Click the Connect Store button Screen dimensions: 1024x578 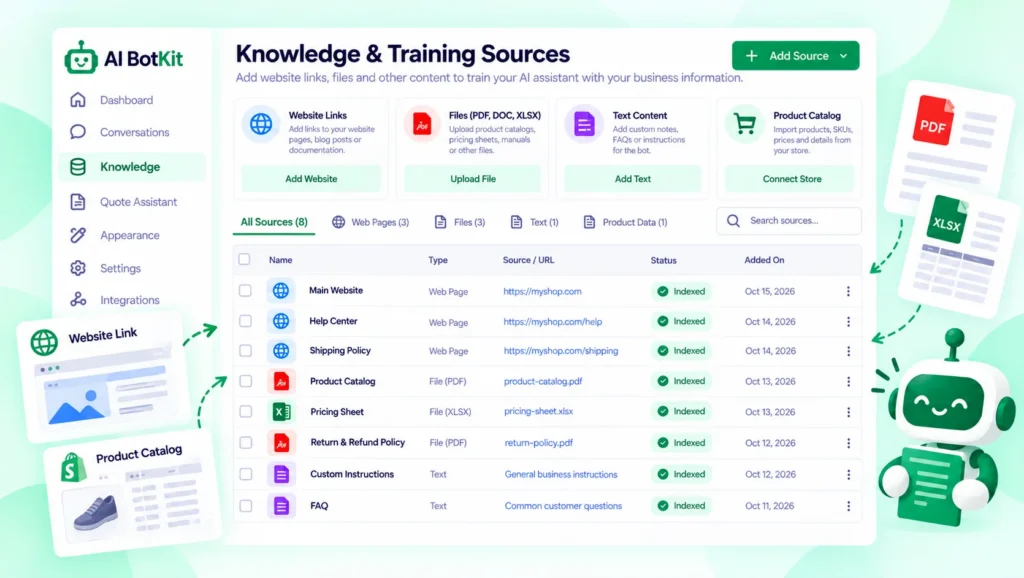(x=792, y=179)
